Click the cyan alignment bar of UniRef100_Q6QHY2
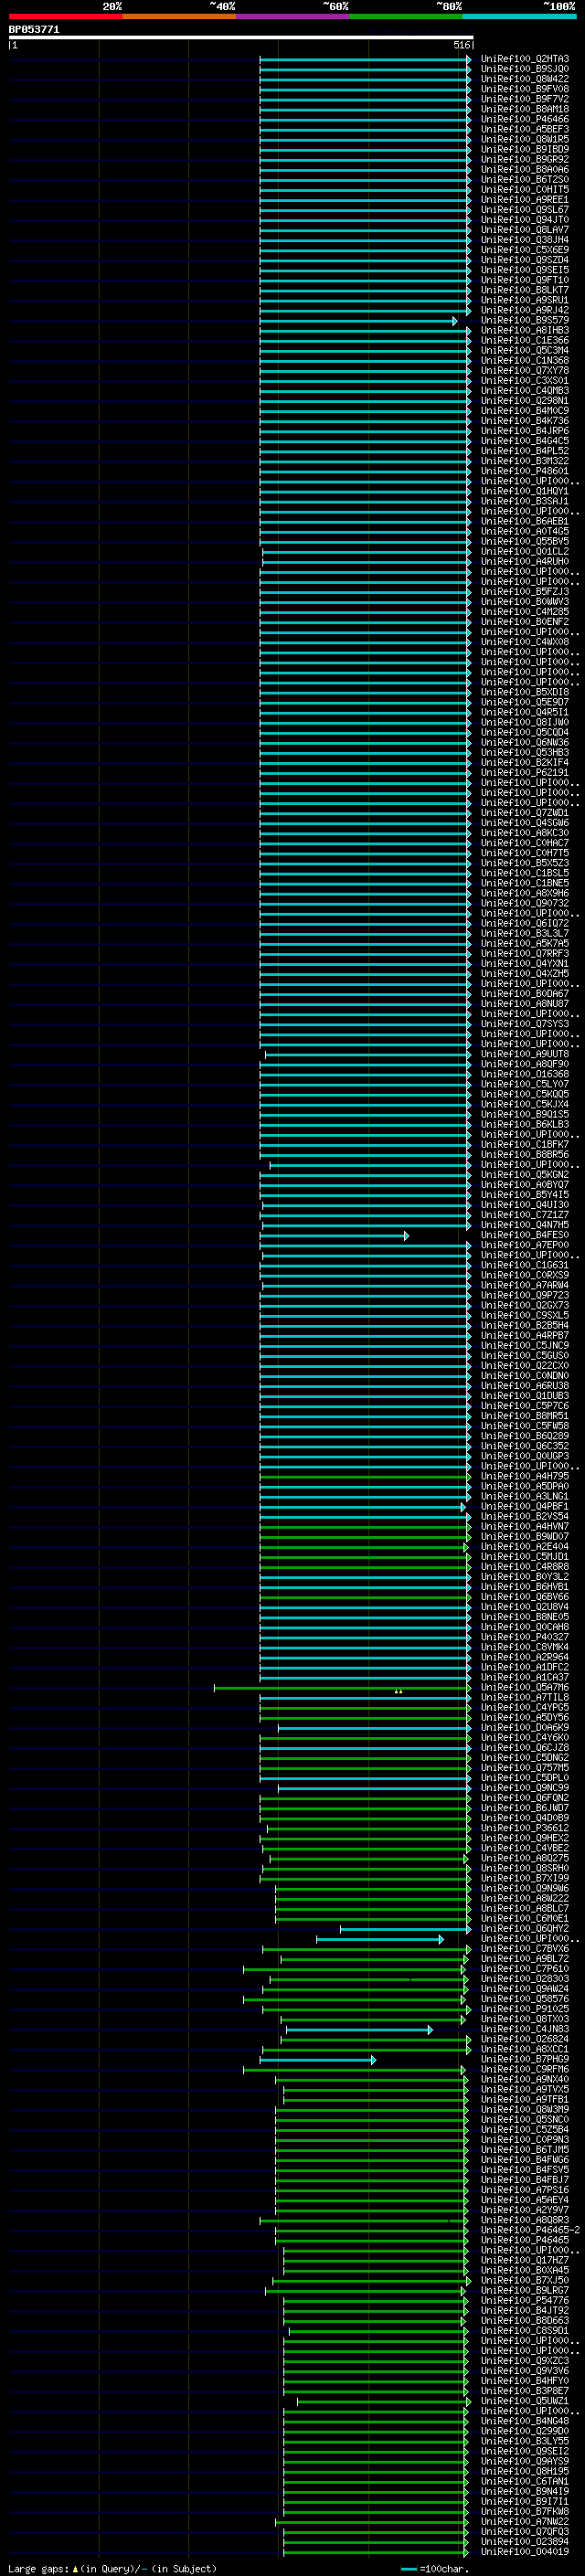 pyautogui.click(x=405, y=1929)
